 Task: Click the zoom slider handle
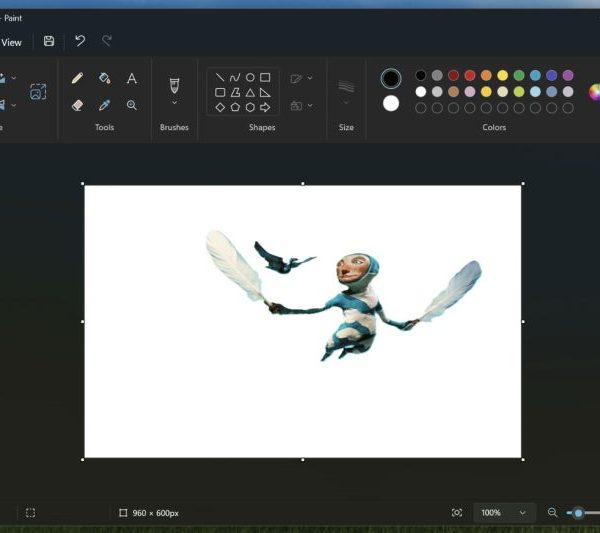point(578,513)
